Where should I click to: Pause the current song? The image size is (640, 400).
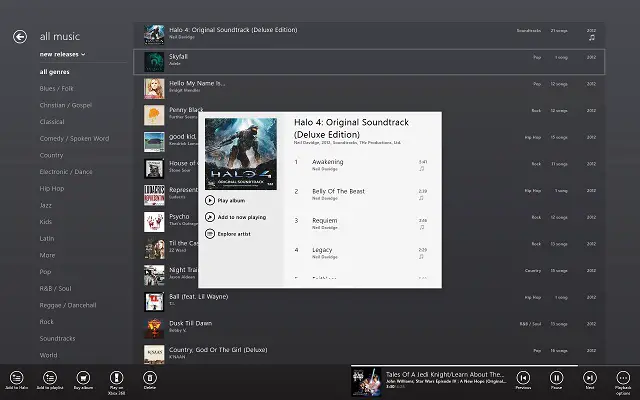[556, 378]
